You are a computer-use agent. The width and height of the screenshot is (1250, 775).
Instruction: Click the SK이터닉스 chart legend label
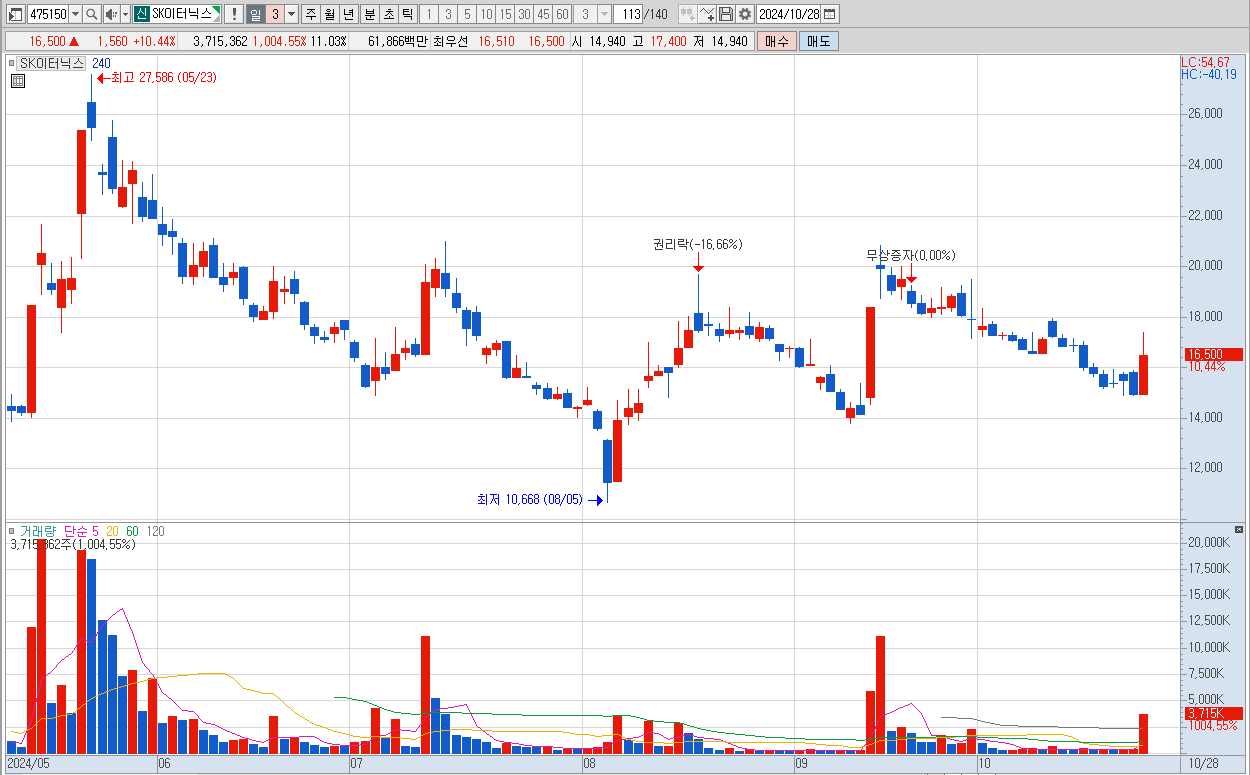[x=51, y=62]
